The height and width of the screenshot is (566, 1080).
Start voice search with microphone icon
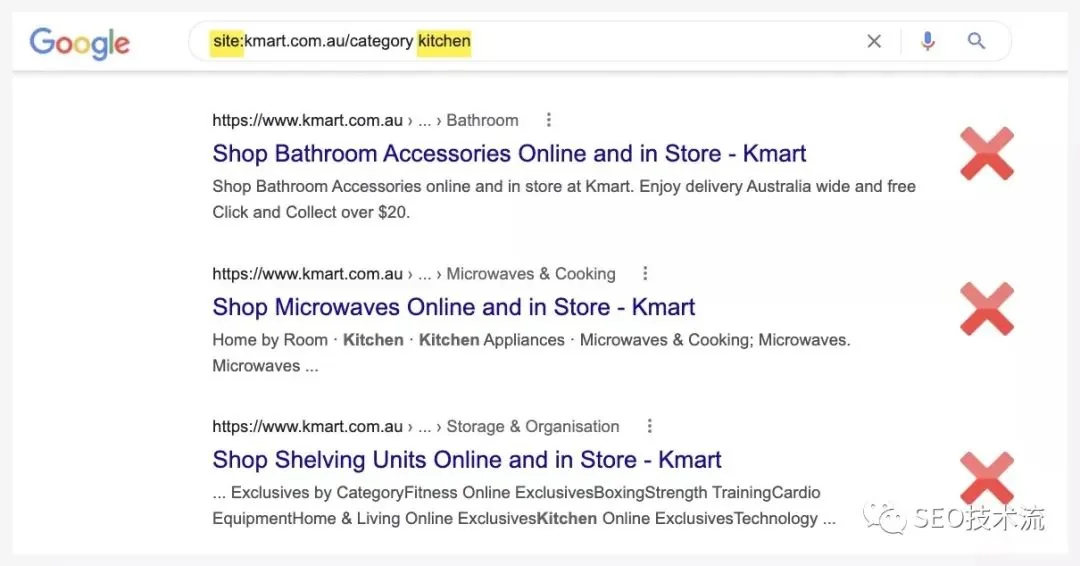(928, 41)
